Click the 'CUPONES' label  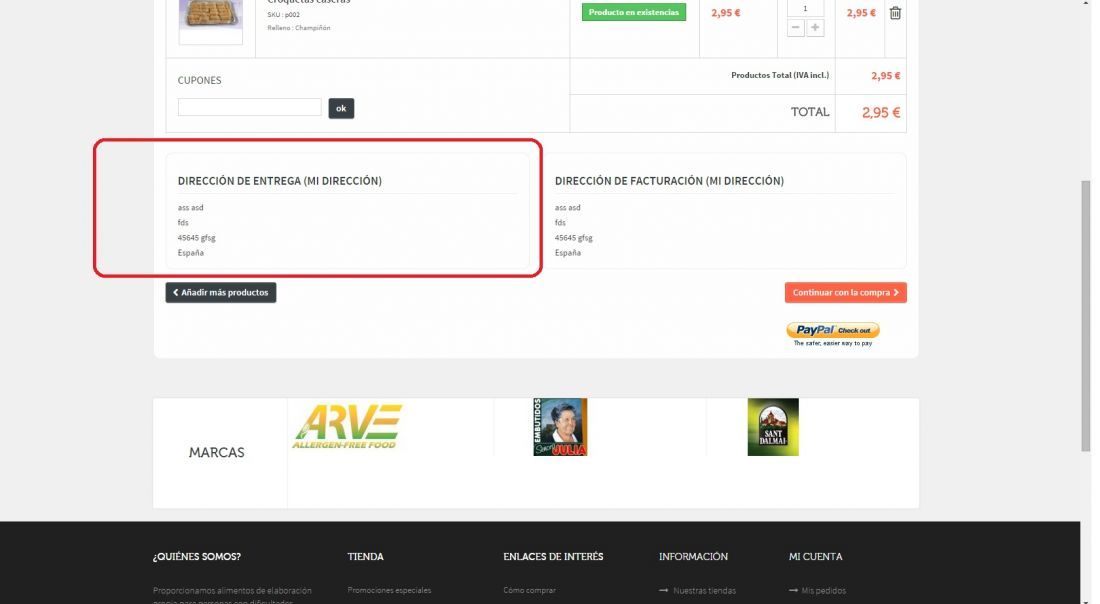[x=199, y=81]
